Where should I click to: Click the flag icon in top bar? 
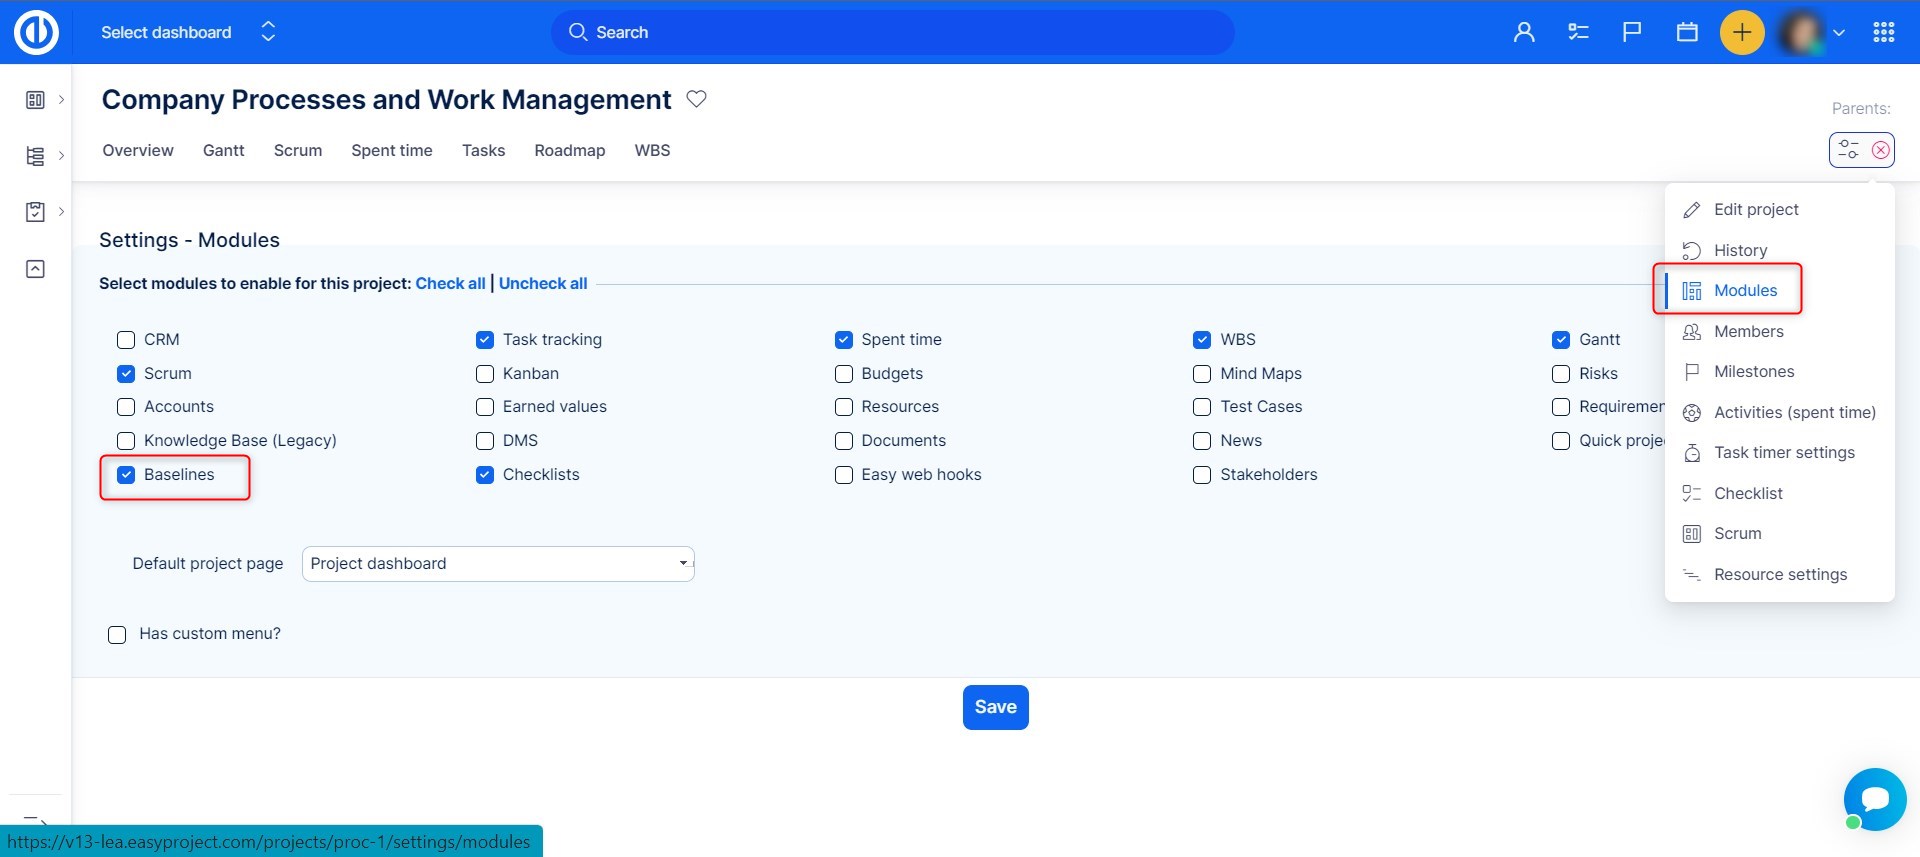(x=1632, y=32)
